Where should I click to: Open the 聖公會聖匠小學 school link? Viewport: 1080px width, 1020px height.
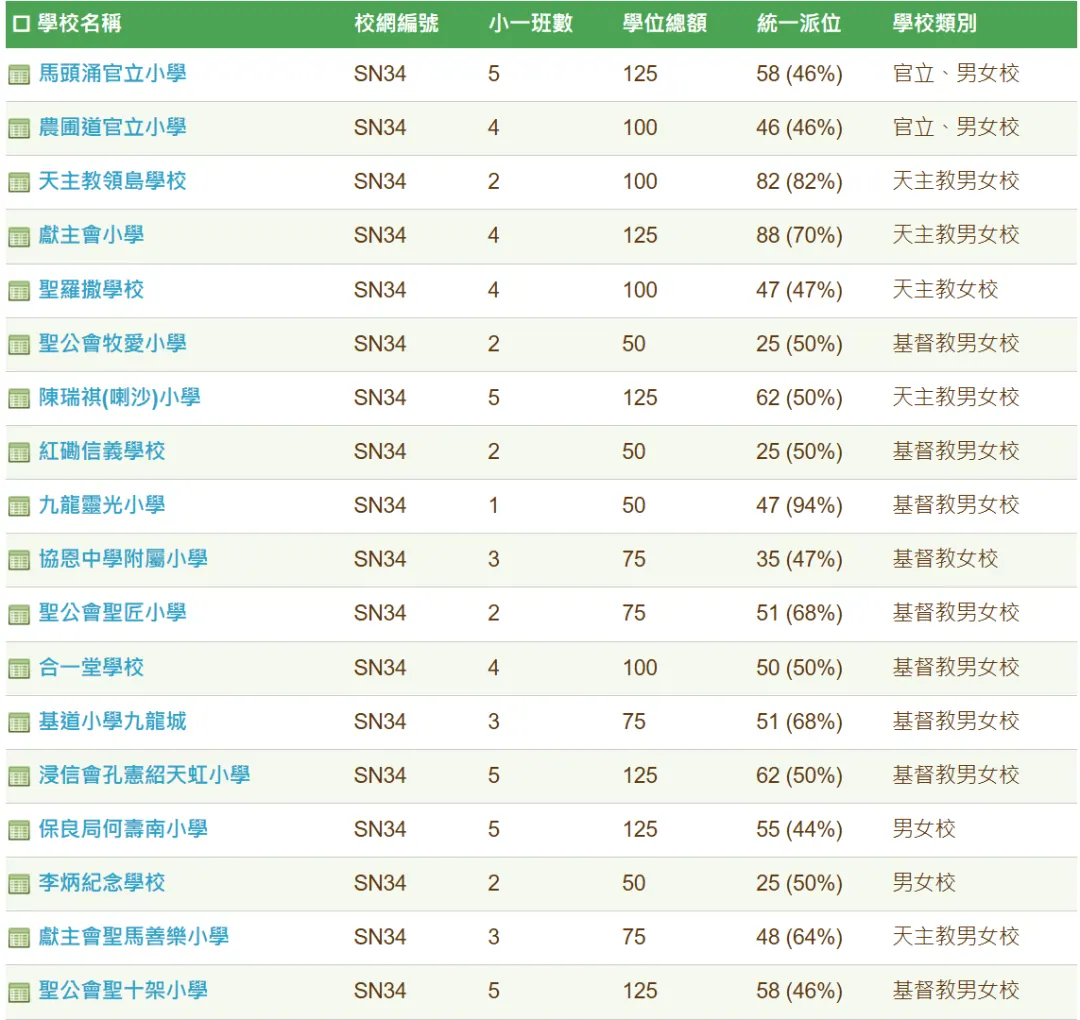pos(112,612)
